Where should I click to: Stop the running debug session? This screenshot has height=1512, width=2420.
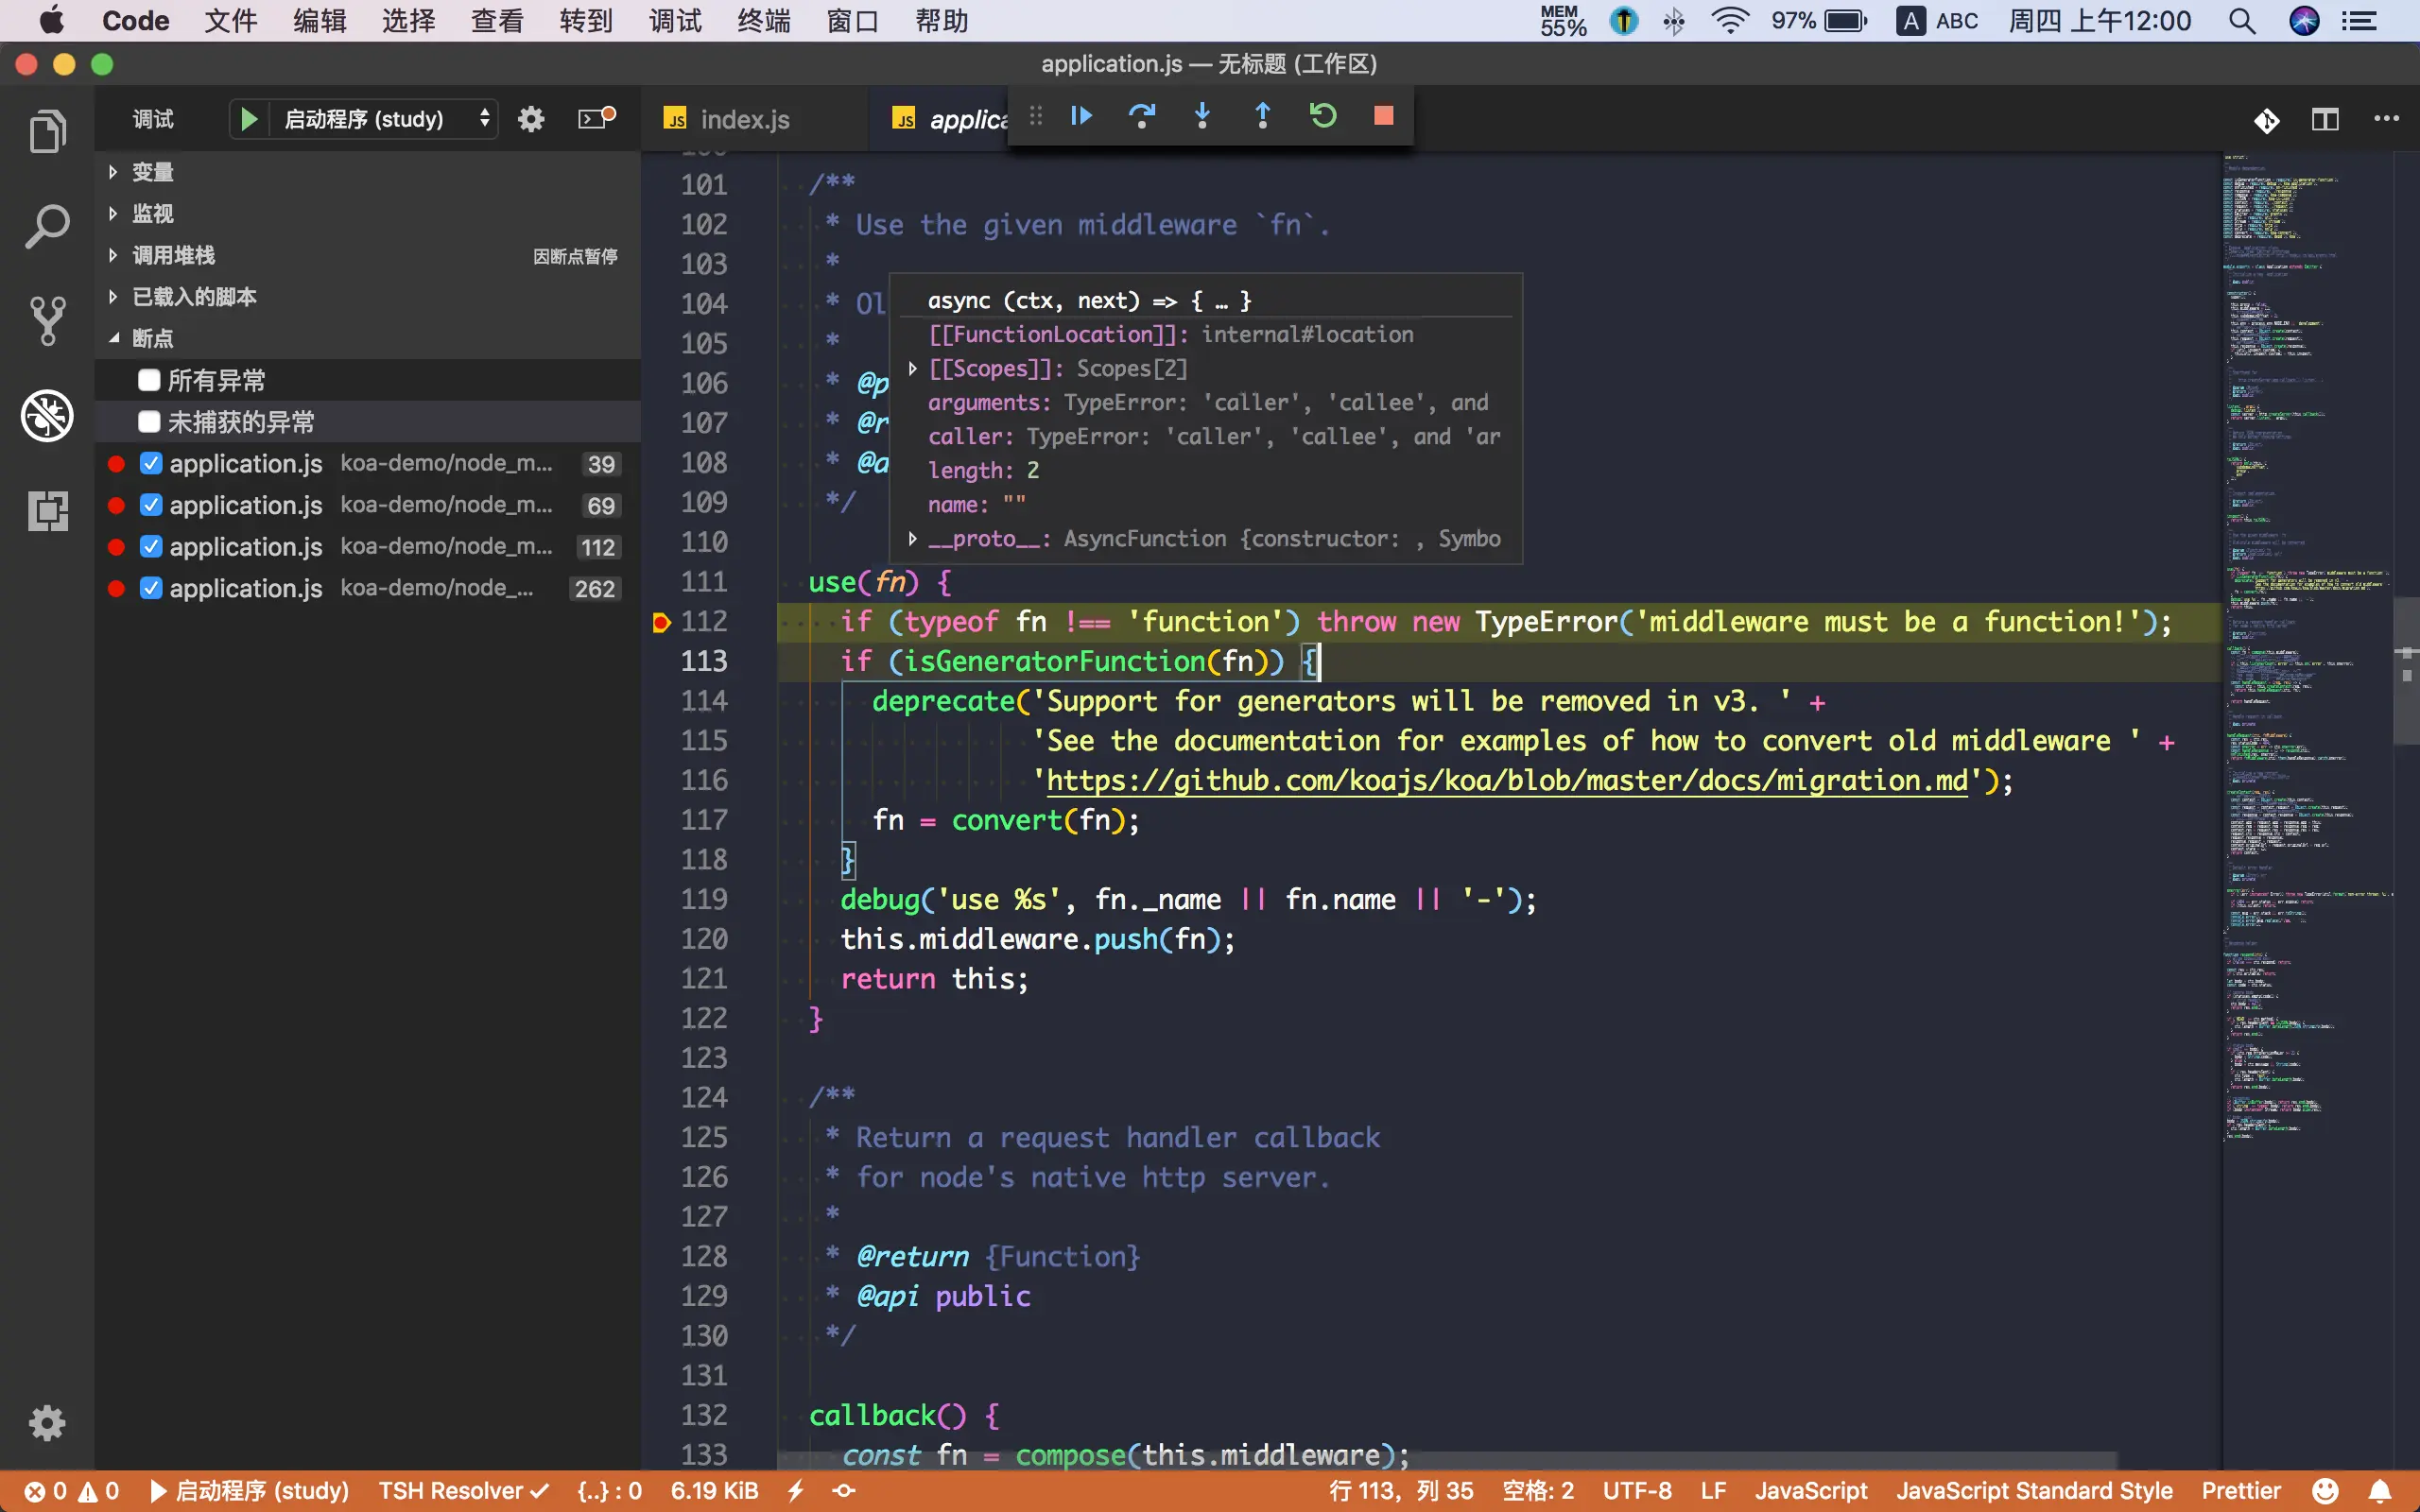[x=1382, y=115]
